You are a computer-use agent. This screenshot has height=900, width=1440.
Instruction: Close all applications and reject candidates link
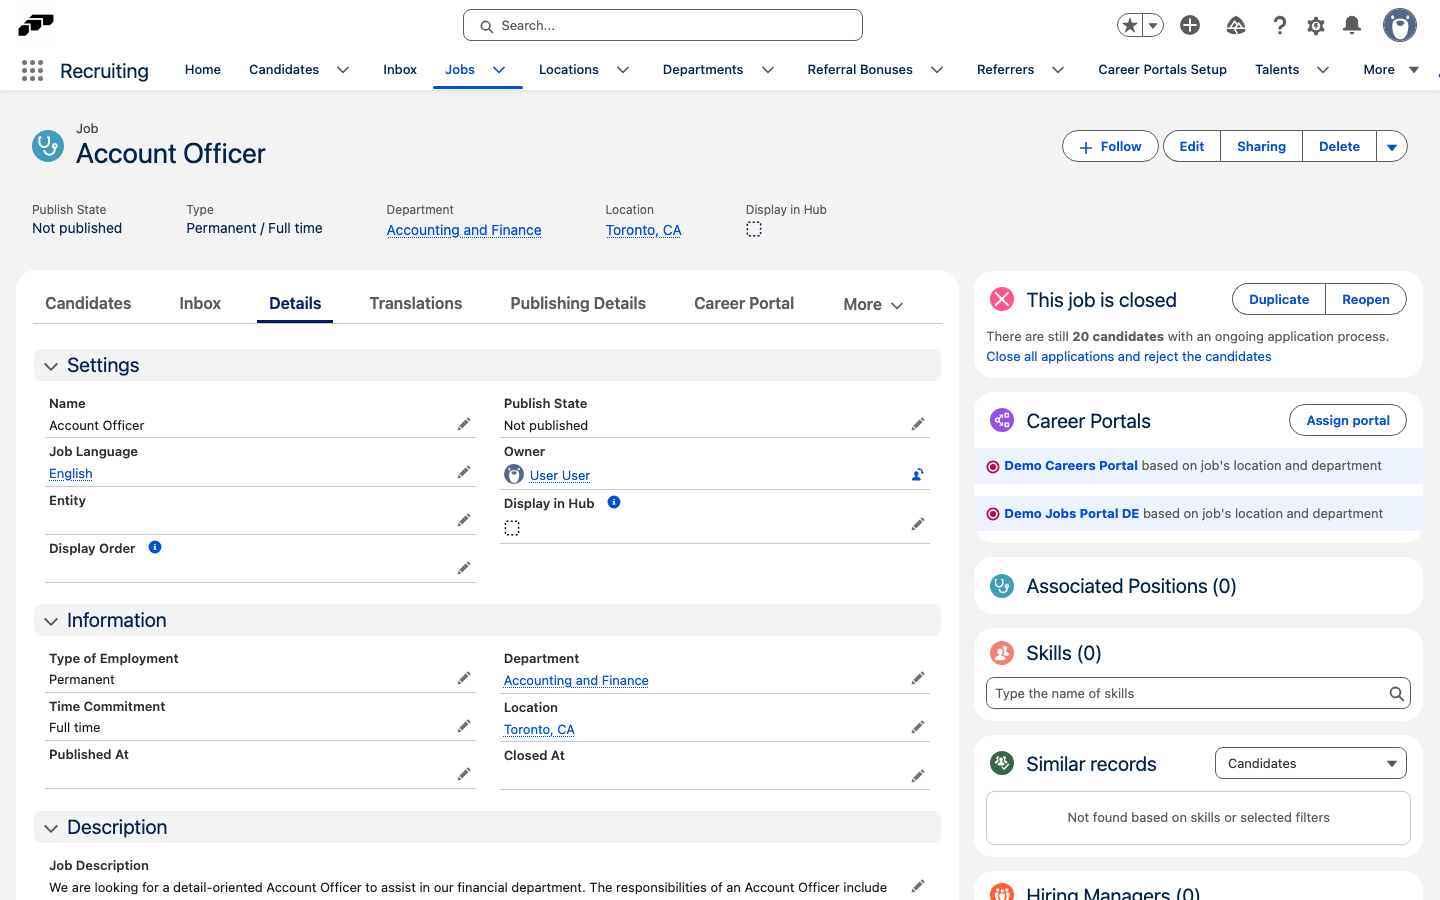click(1129, 357)
